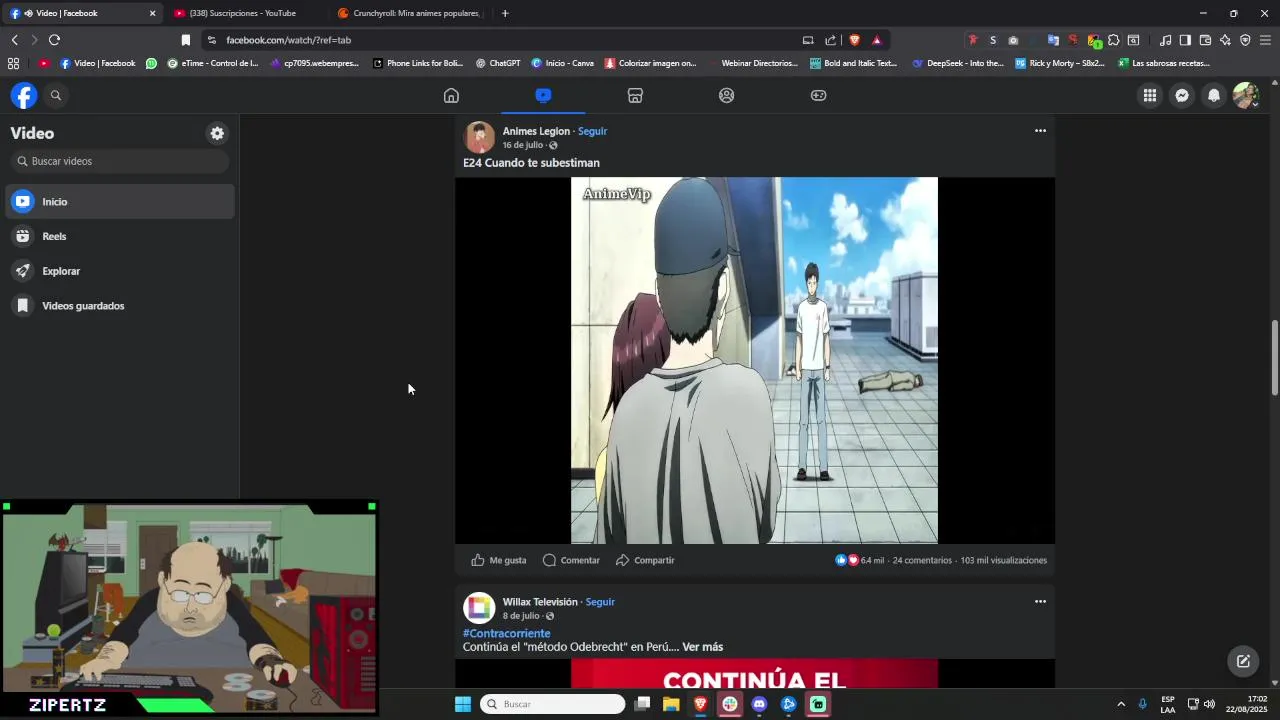Image resolution: width=1280 pixels, height=720 pixels.
Task: Open ChatGPT bookmark
Action: click(497, 63)
